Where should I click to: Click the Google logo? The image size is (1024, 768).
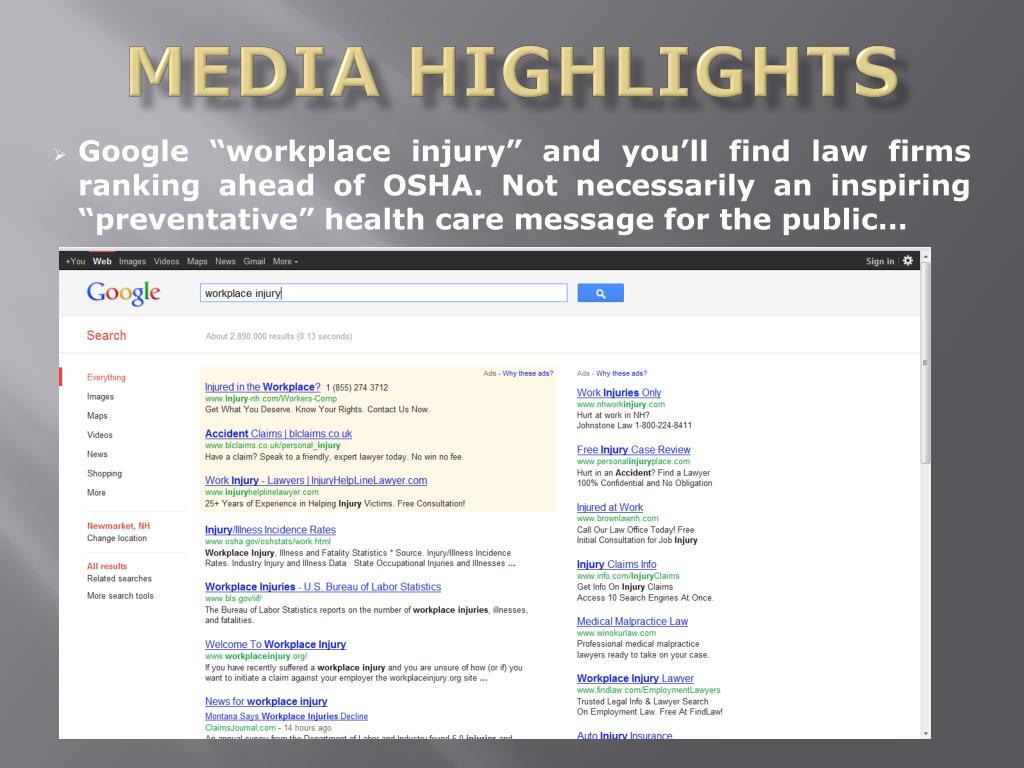(x=123, y=293)
